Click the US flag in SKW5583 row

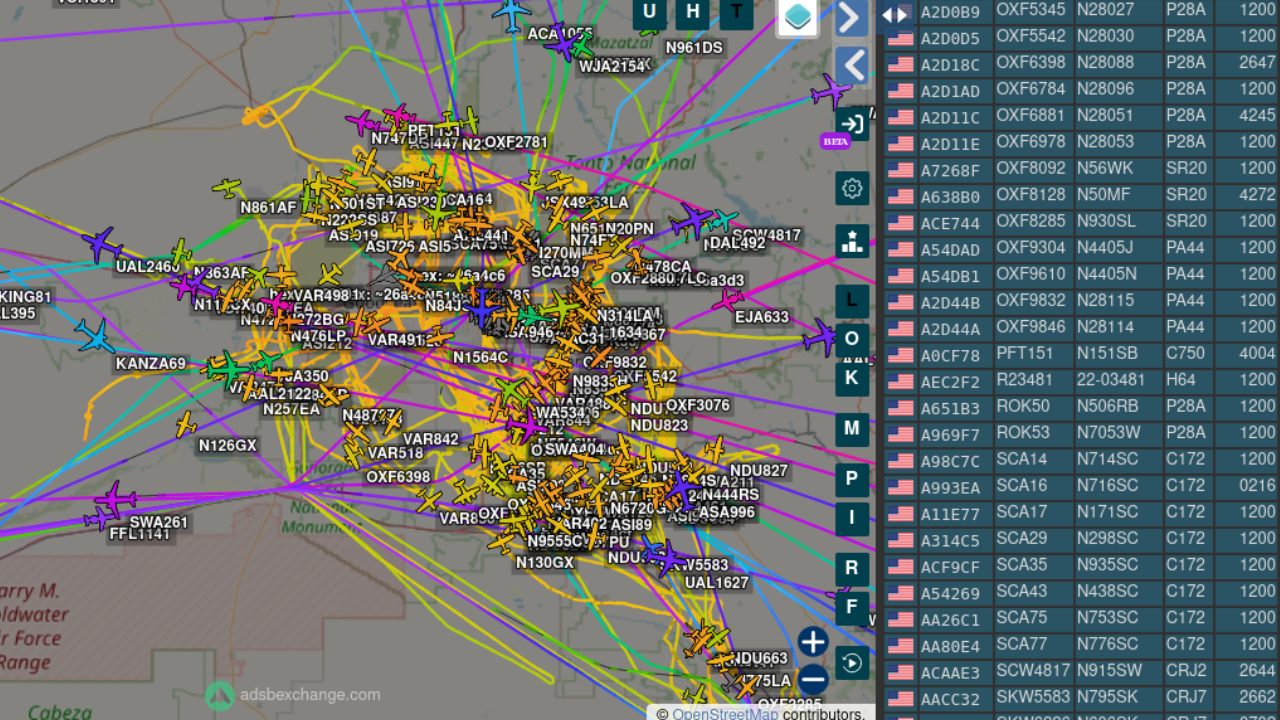[x=901, y=697]
